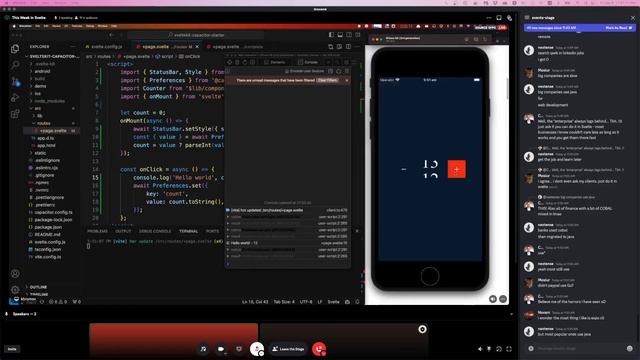Switch to the TERMINAL panel tab

coord(189,231)
